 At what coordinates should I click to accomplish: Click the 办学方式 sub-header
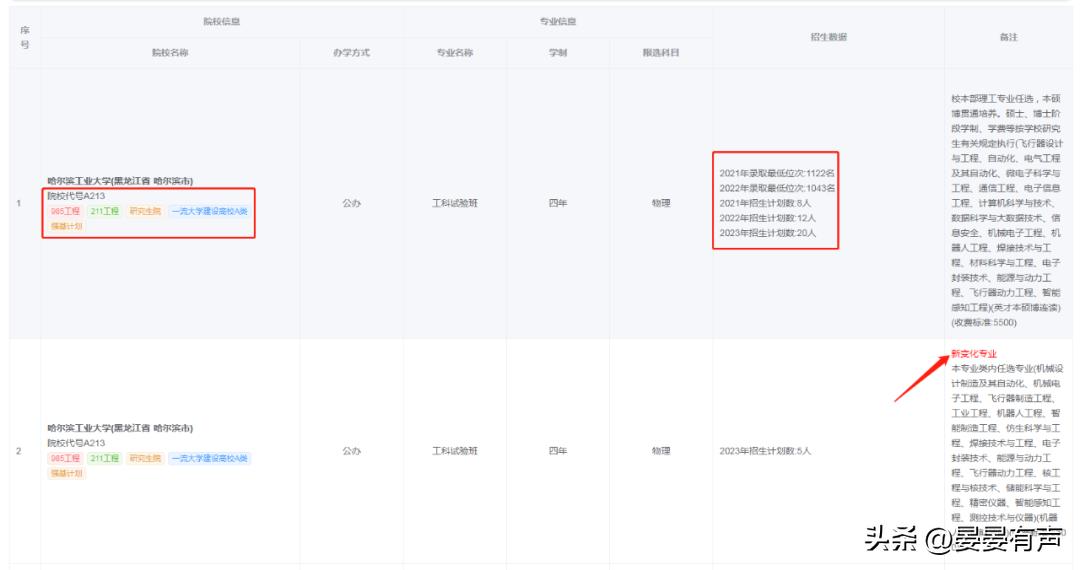(351, 52)
